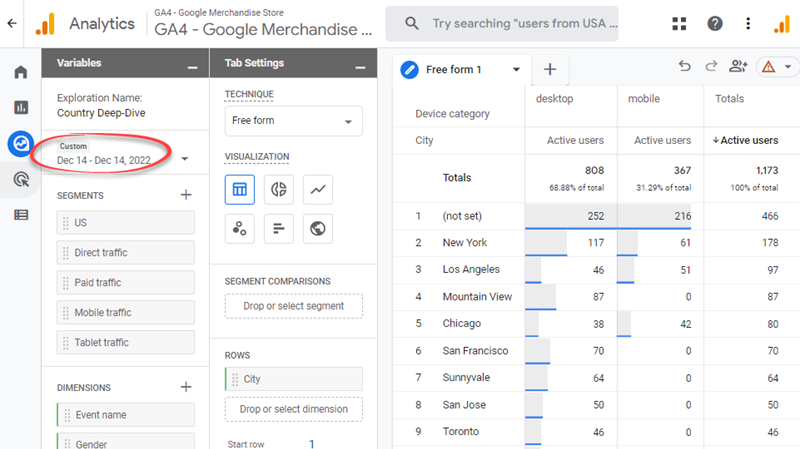Open the data quality warning icon
The width and height of the screenshot is (800, 449).
(768, 67)
